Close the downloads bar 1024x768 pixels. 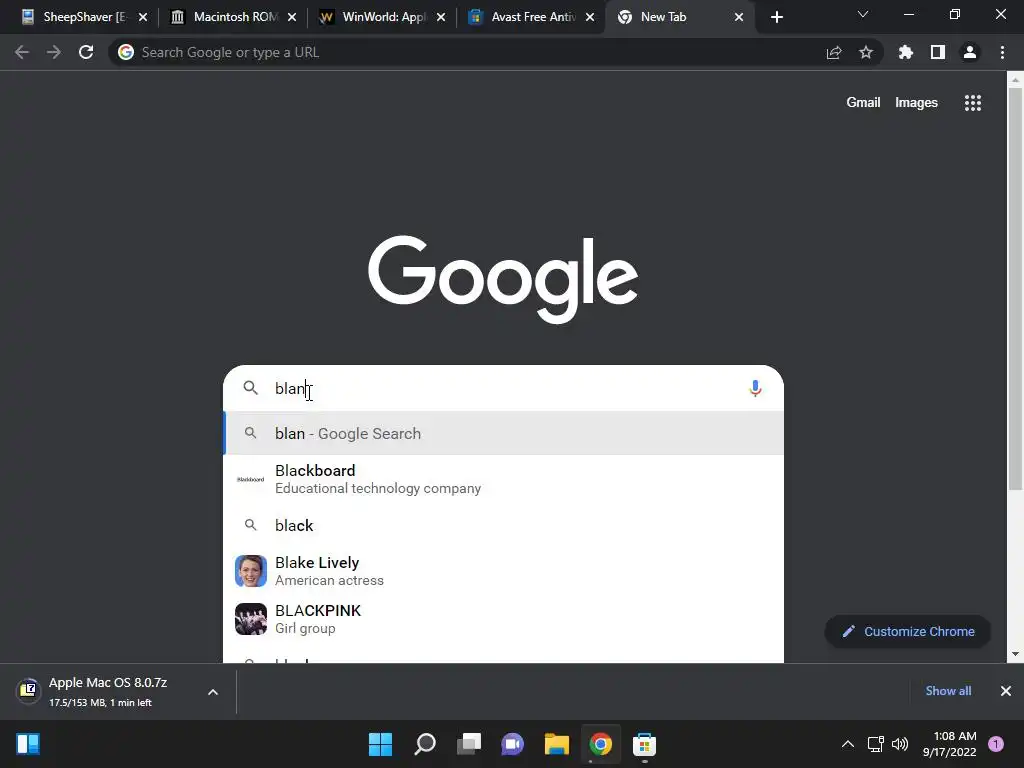1006,691
